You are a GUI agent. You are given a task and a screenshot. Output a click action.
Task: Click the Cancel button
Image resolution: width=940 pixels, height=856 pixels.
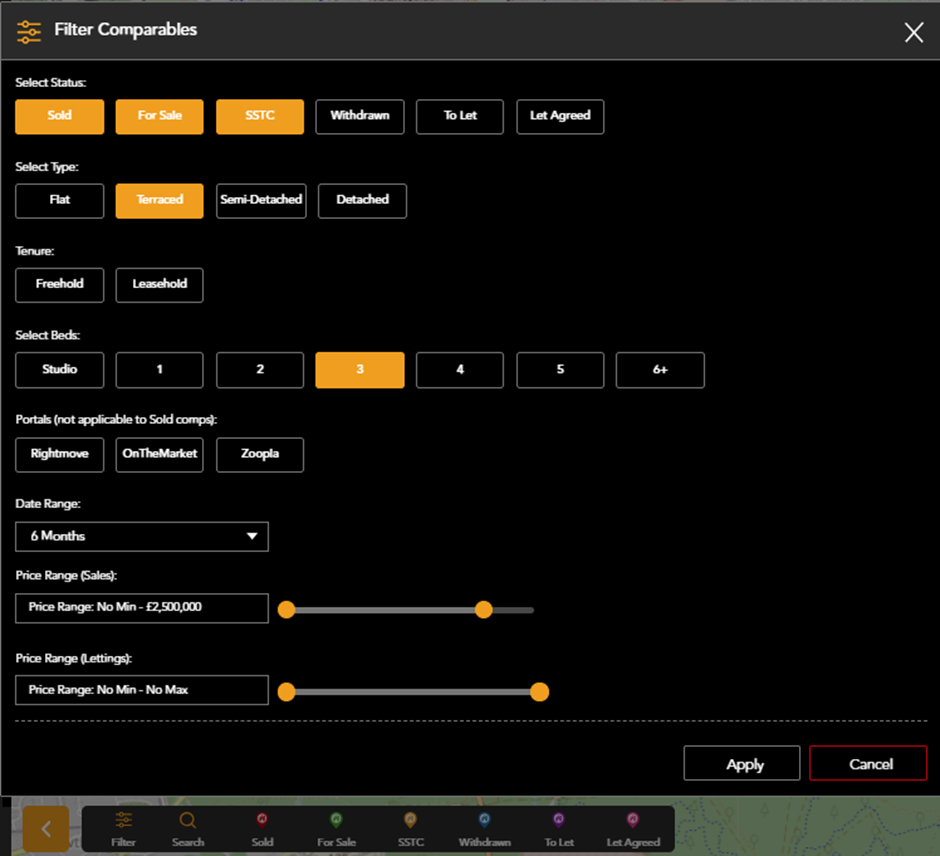869,764
